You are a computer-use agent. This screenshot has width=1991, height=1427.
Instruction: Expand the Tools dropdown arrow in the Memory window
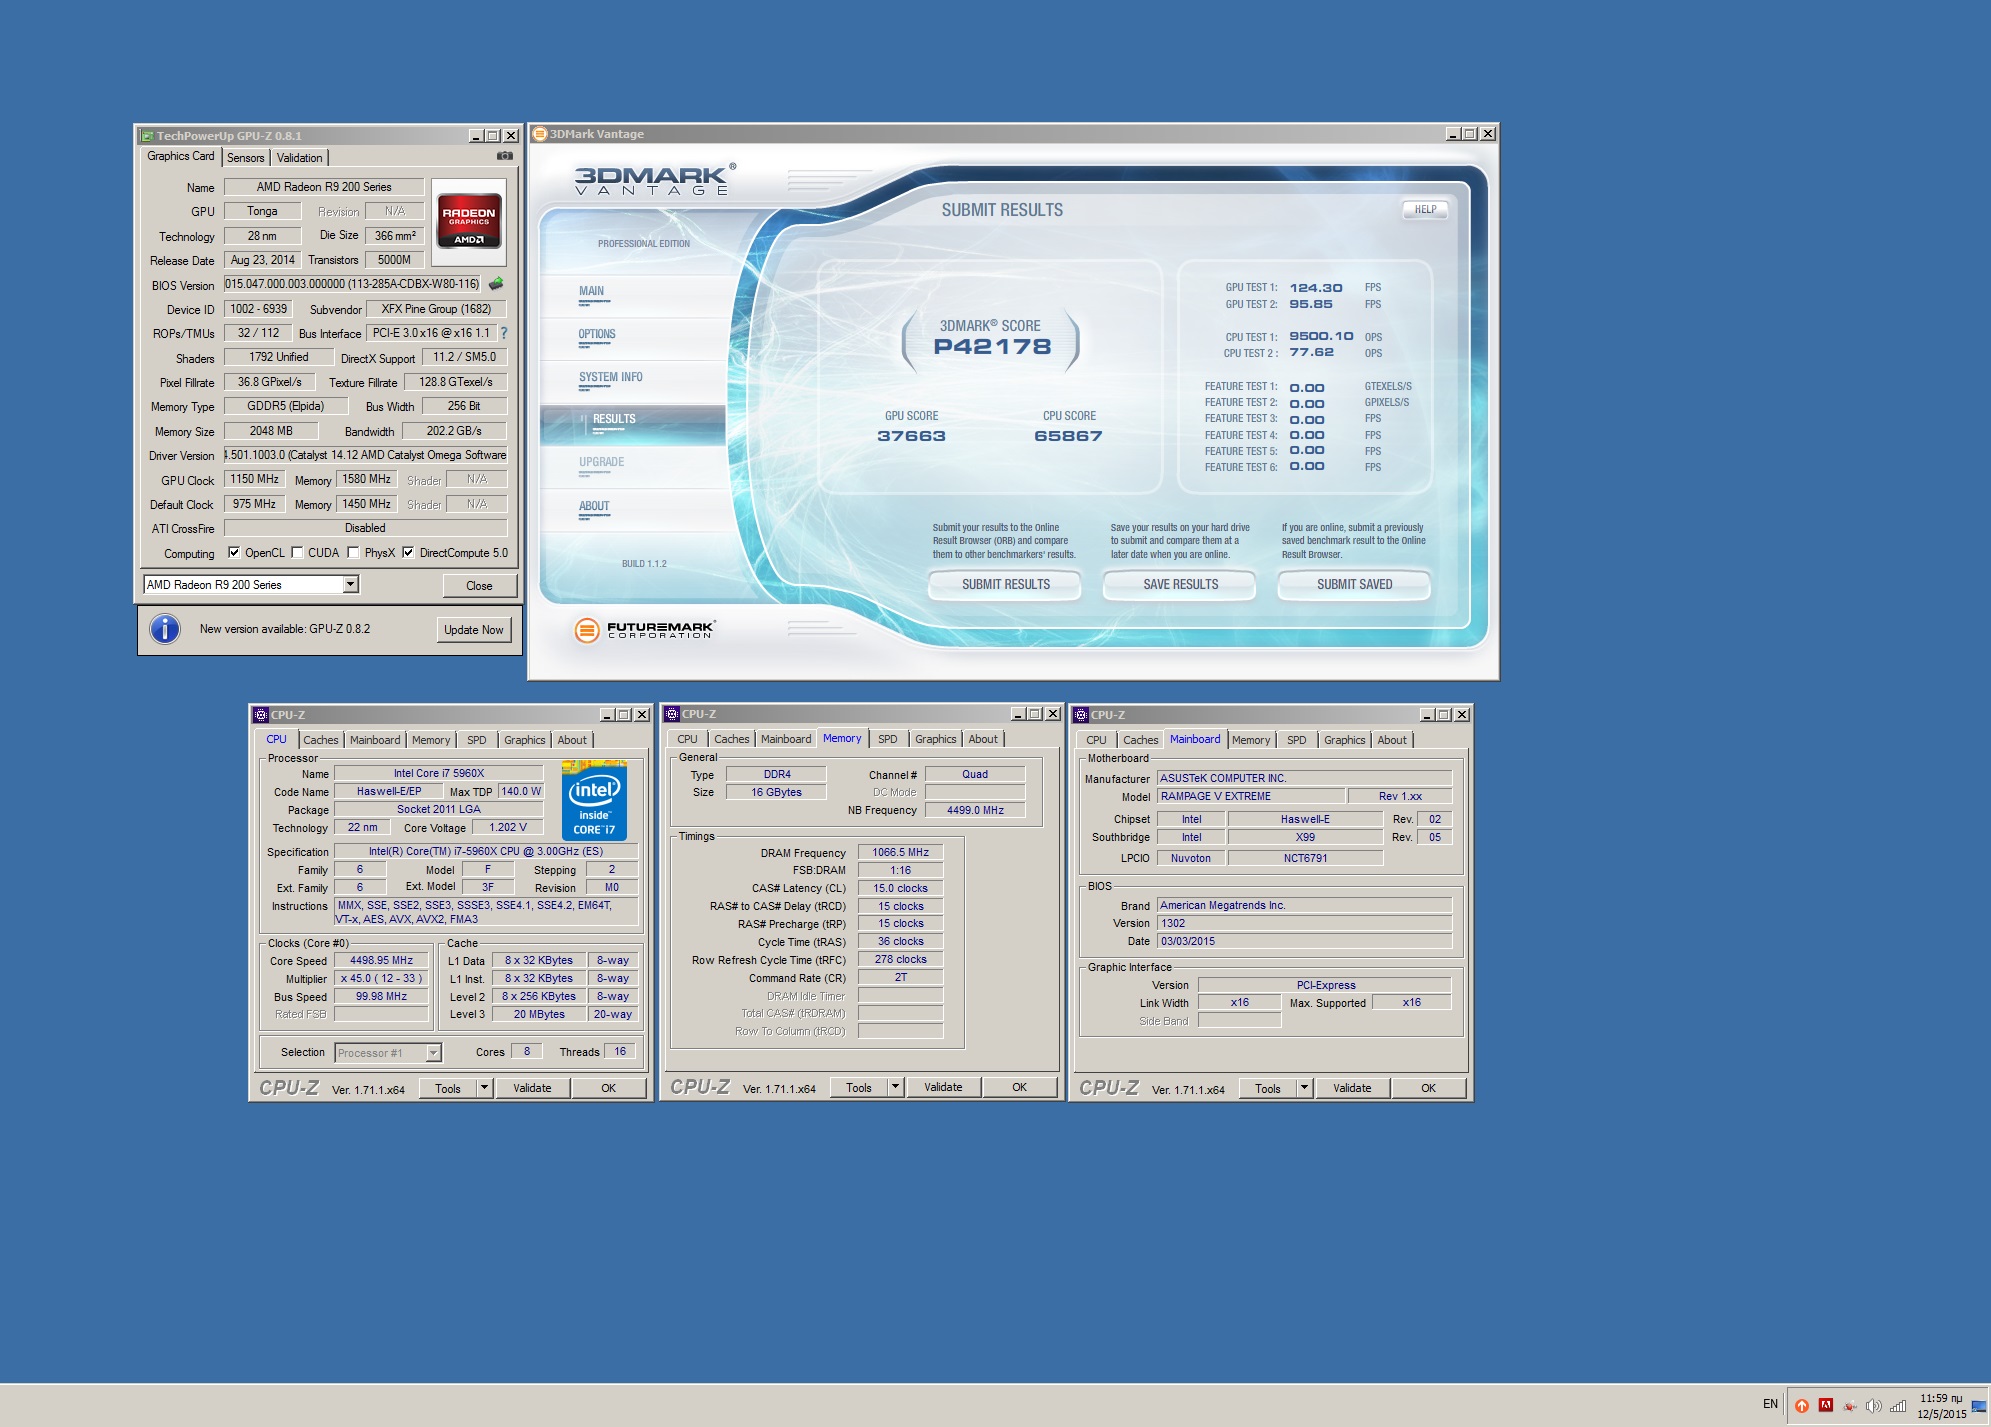(x=896, y=1086)
